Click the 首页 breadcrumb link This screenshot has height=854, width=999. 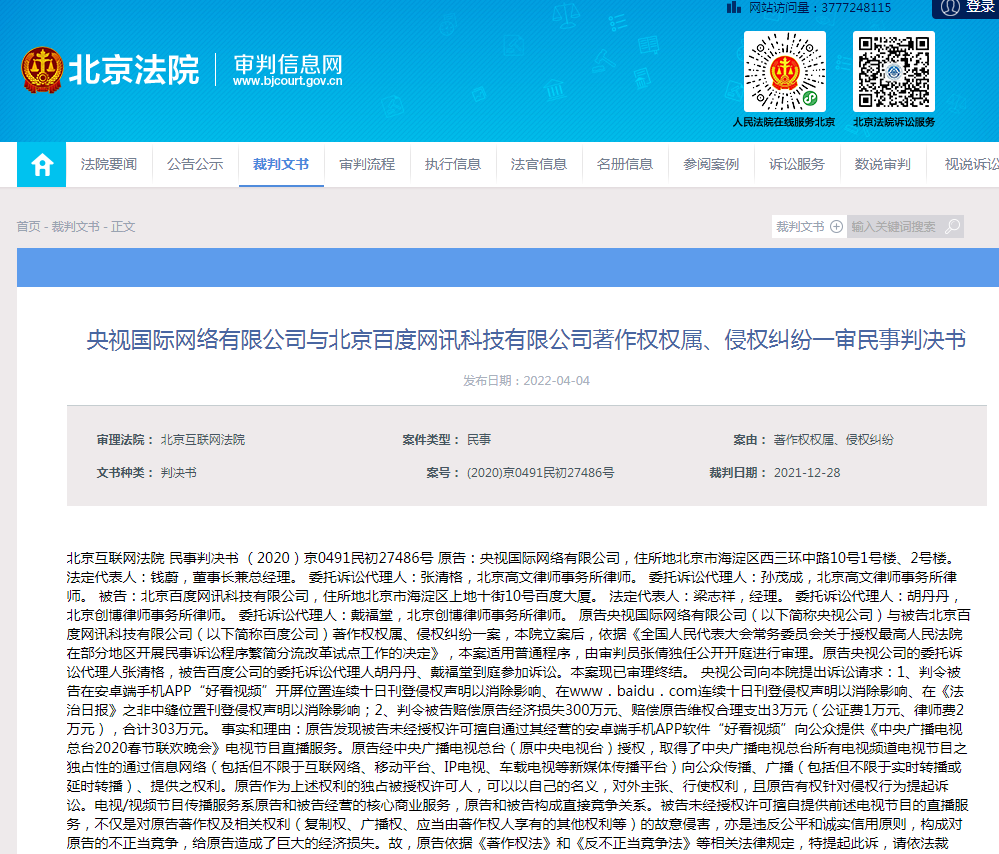coord(28,227)
